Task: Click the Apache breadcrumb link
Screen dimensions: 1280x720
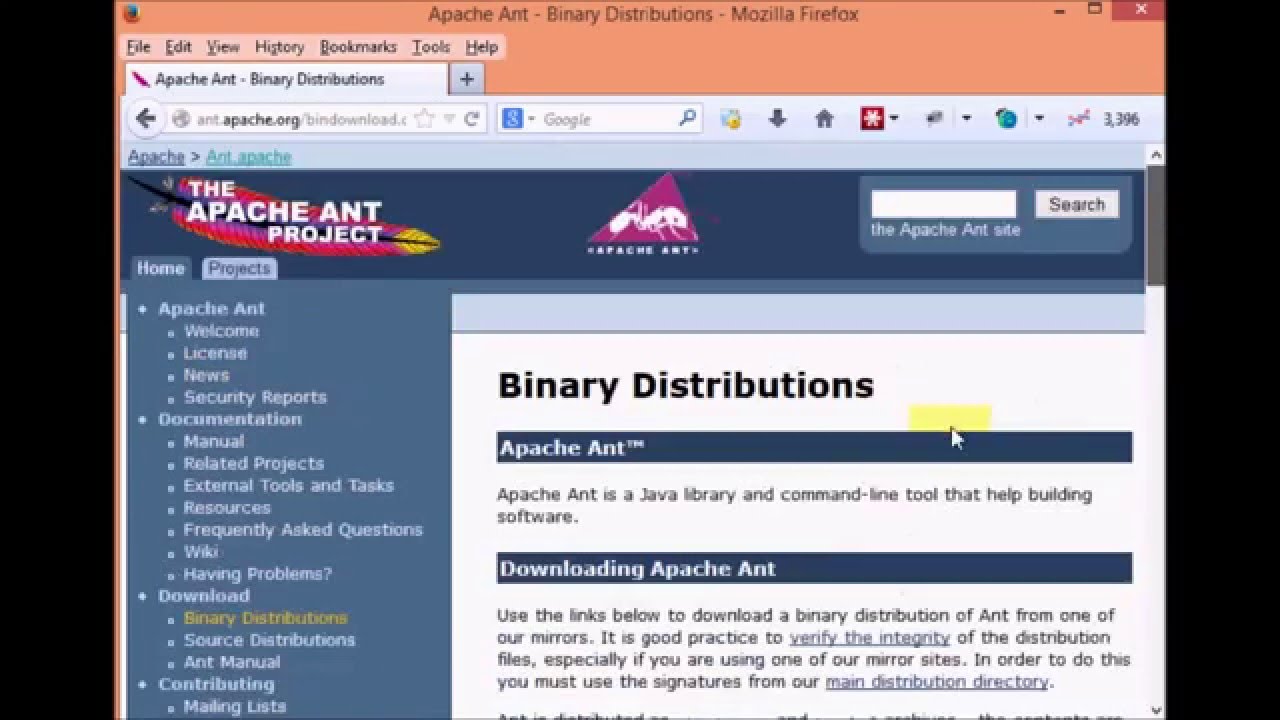Action: point(156,157)
